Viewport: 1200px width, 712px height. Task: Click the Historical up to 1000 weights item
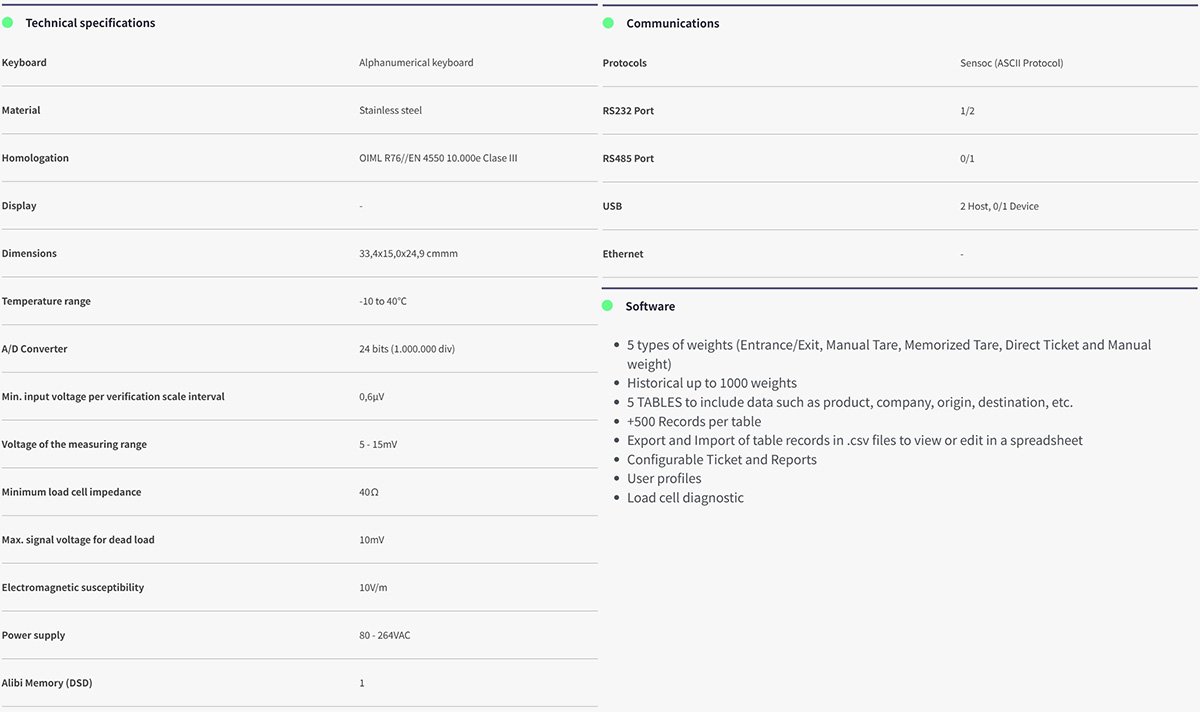pos(711,383)
